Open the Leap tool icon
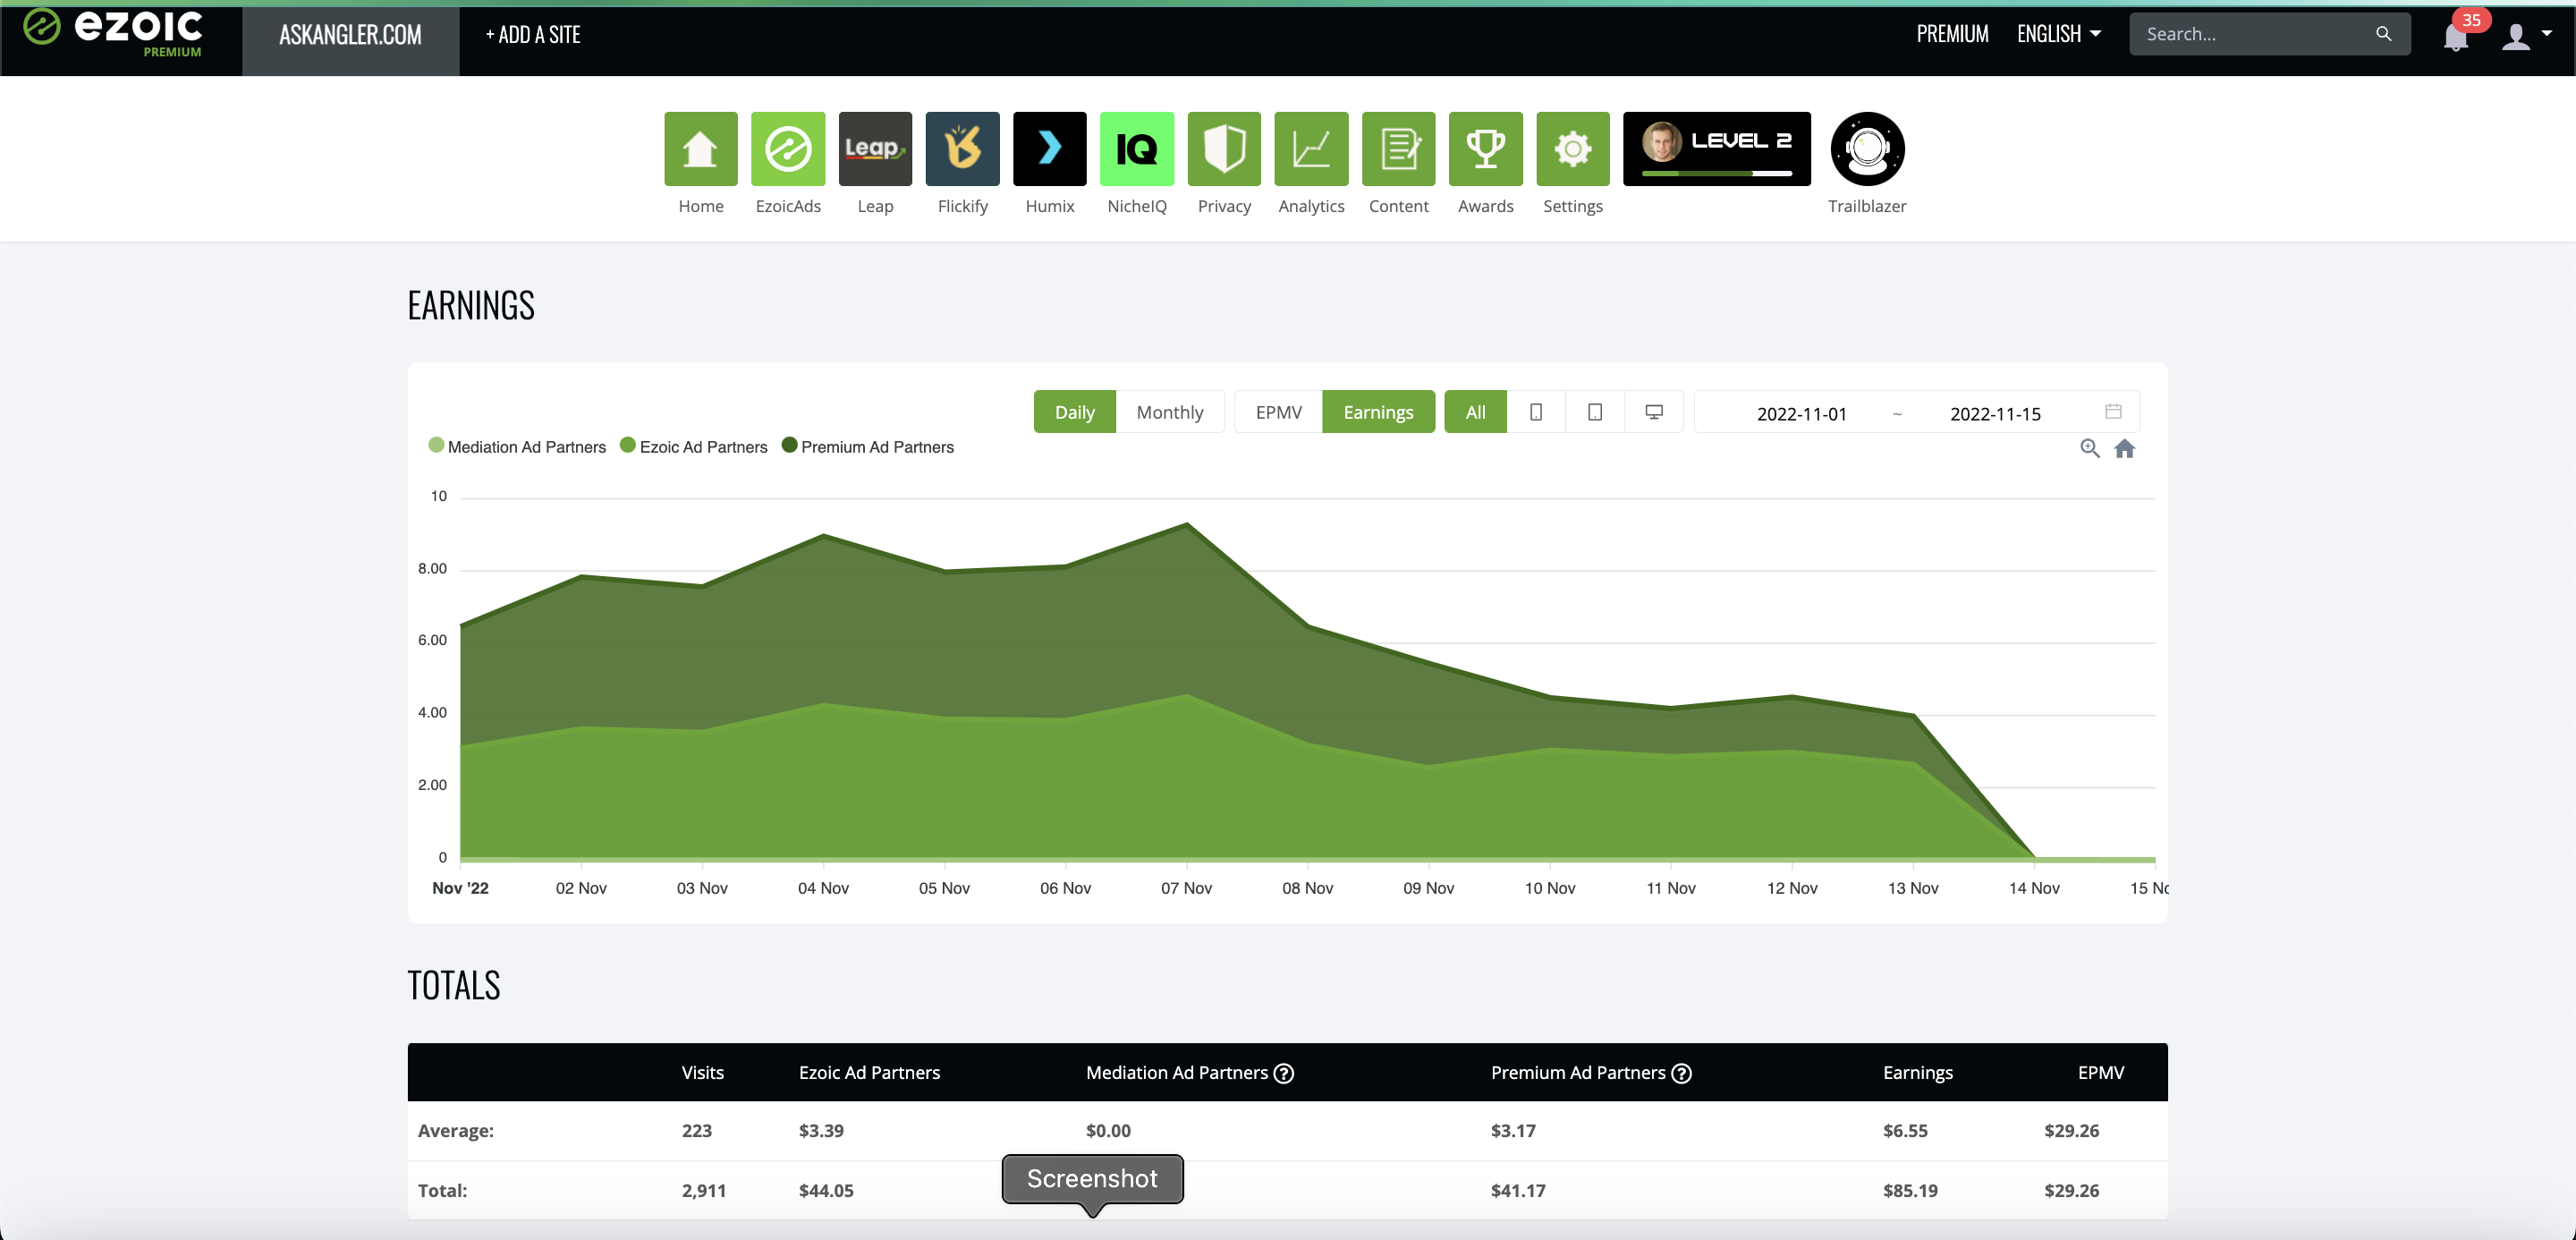Screen dimensions: 2576x1240 click(x=875, y=149)
